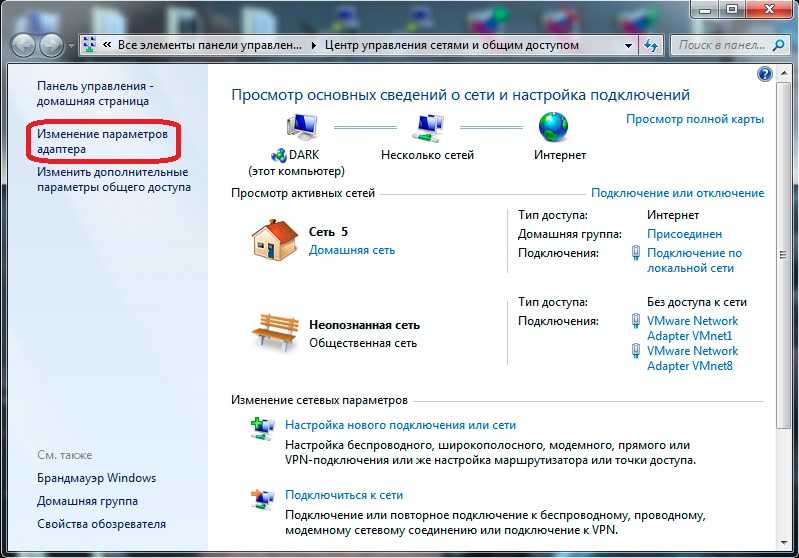
Task: Click 'Центр управления сетями и общим доступом' breadcrumb
Action: point(451,45)
